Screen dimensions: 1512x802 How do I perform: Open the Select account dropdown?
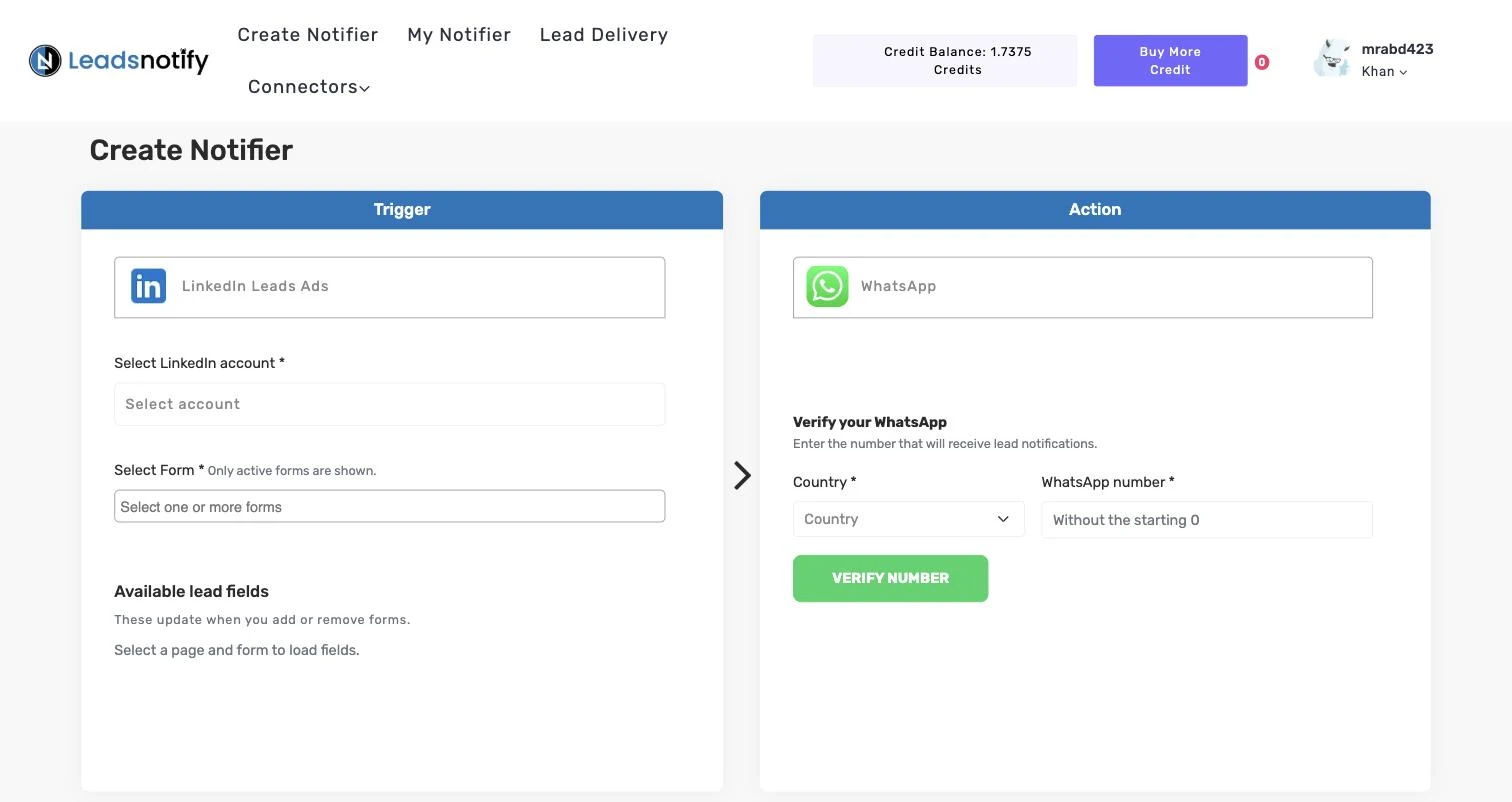pos(389,404)
